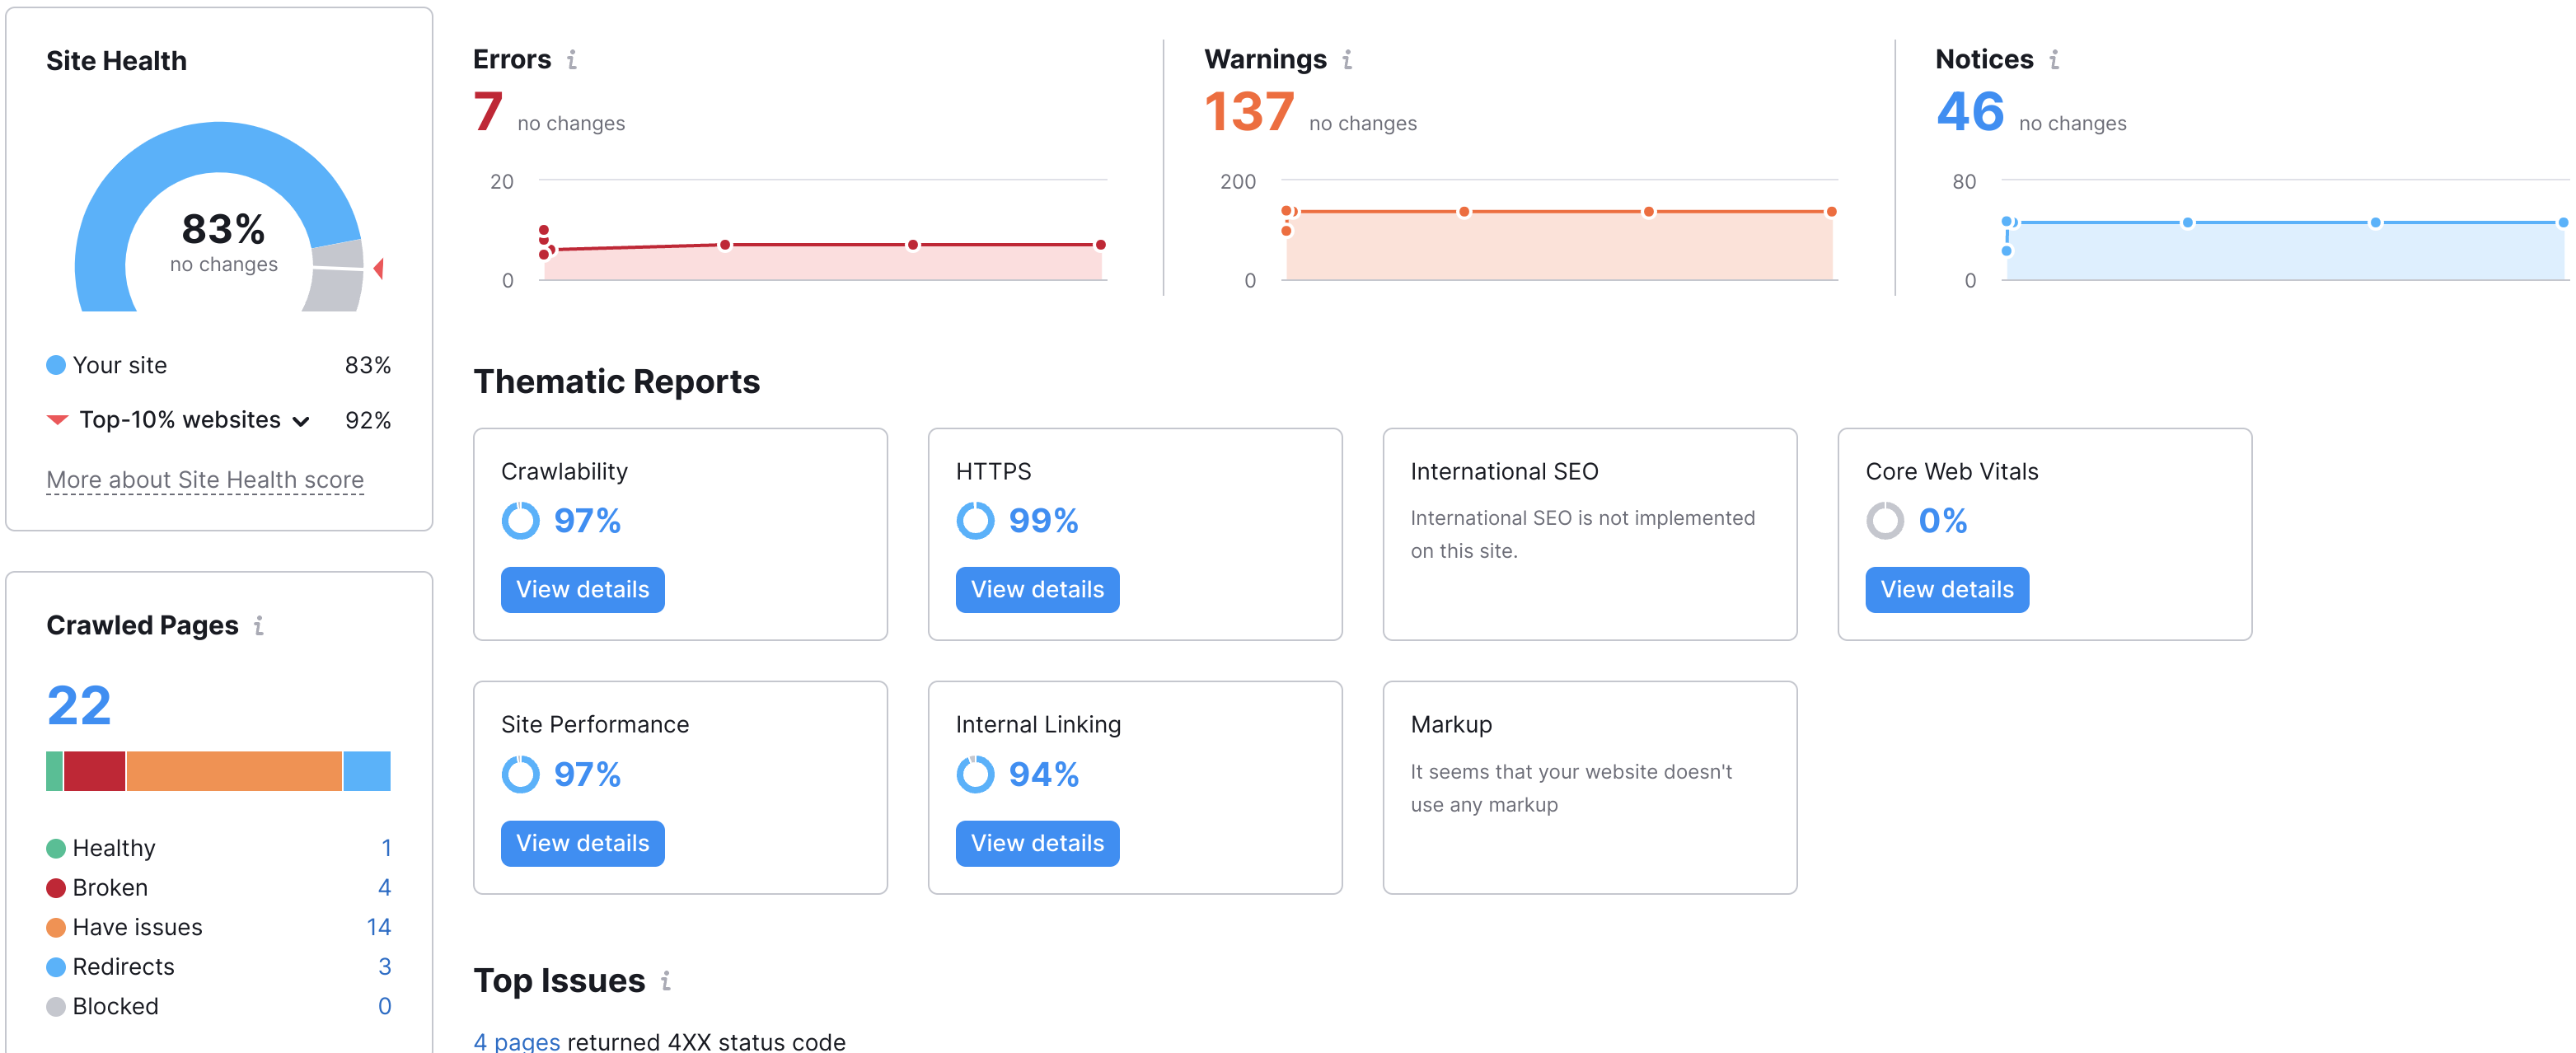This screenshot has width=2576, height=1053.
Task: Click the red Broken bar segment
Action: 94,771
